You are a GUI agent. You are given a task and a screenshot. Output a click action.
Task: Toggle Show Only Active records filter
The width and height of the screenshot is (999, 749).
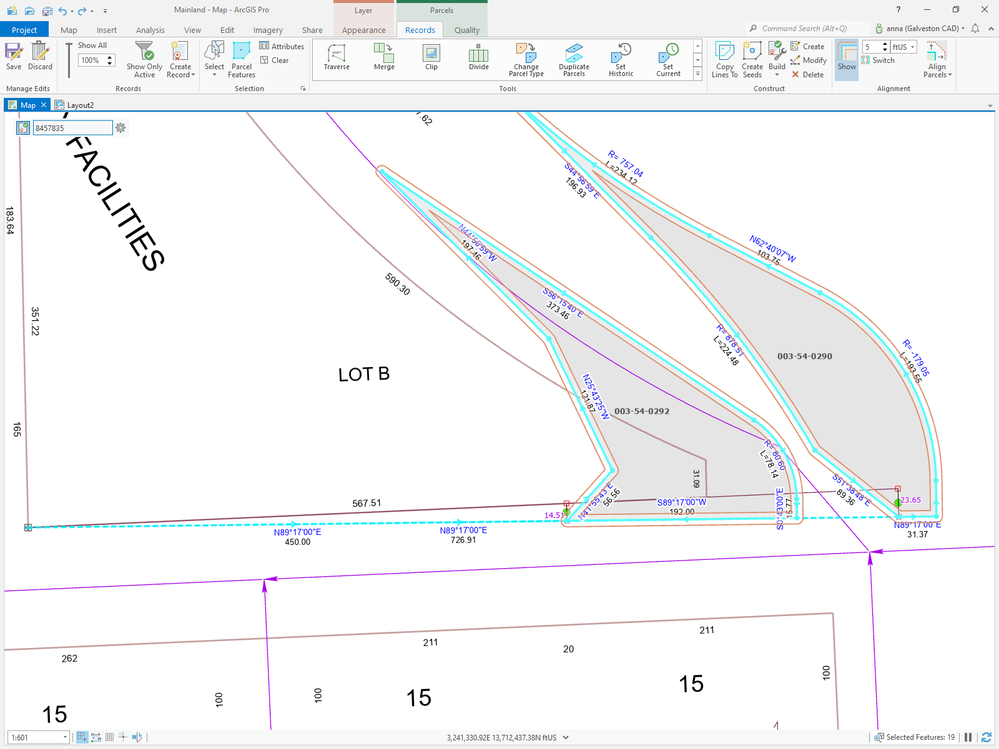click(145, 60)
